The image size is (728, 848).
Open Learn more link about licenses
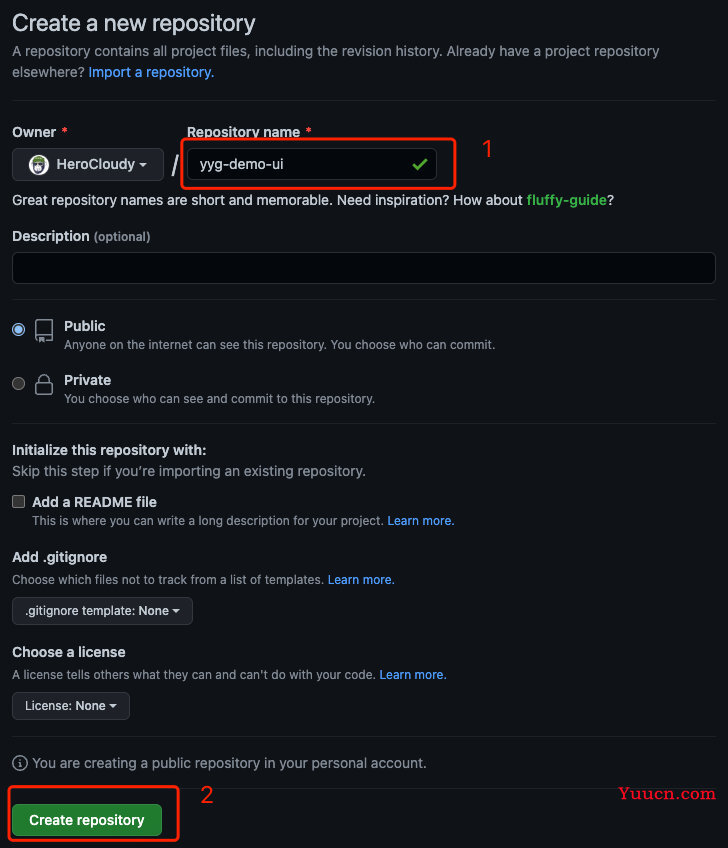[x=413, y=675]
